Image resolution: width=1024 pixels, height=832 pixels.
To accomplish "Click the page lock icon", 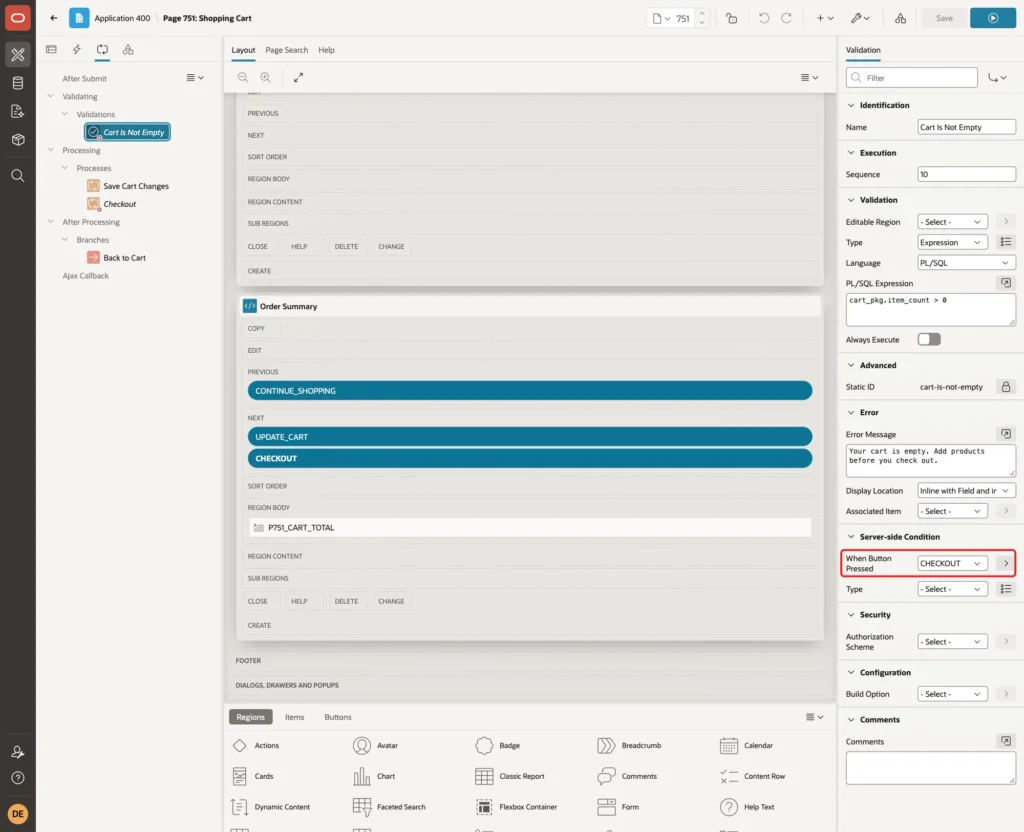I will coord(731,18).
